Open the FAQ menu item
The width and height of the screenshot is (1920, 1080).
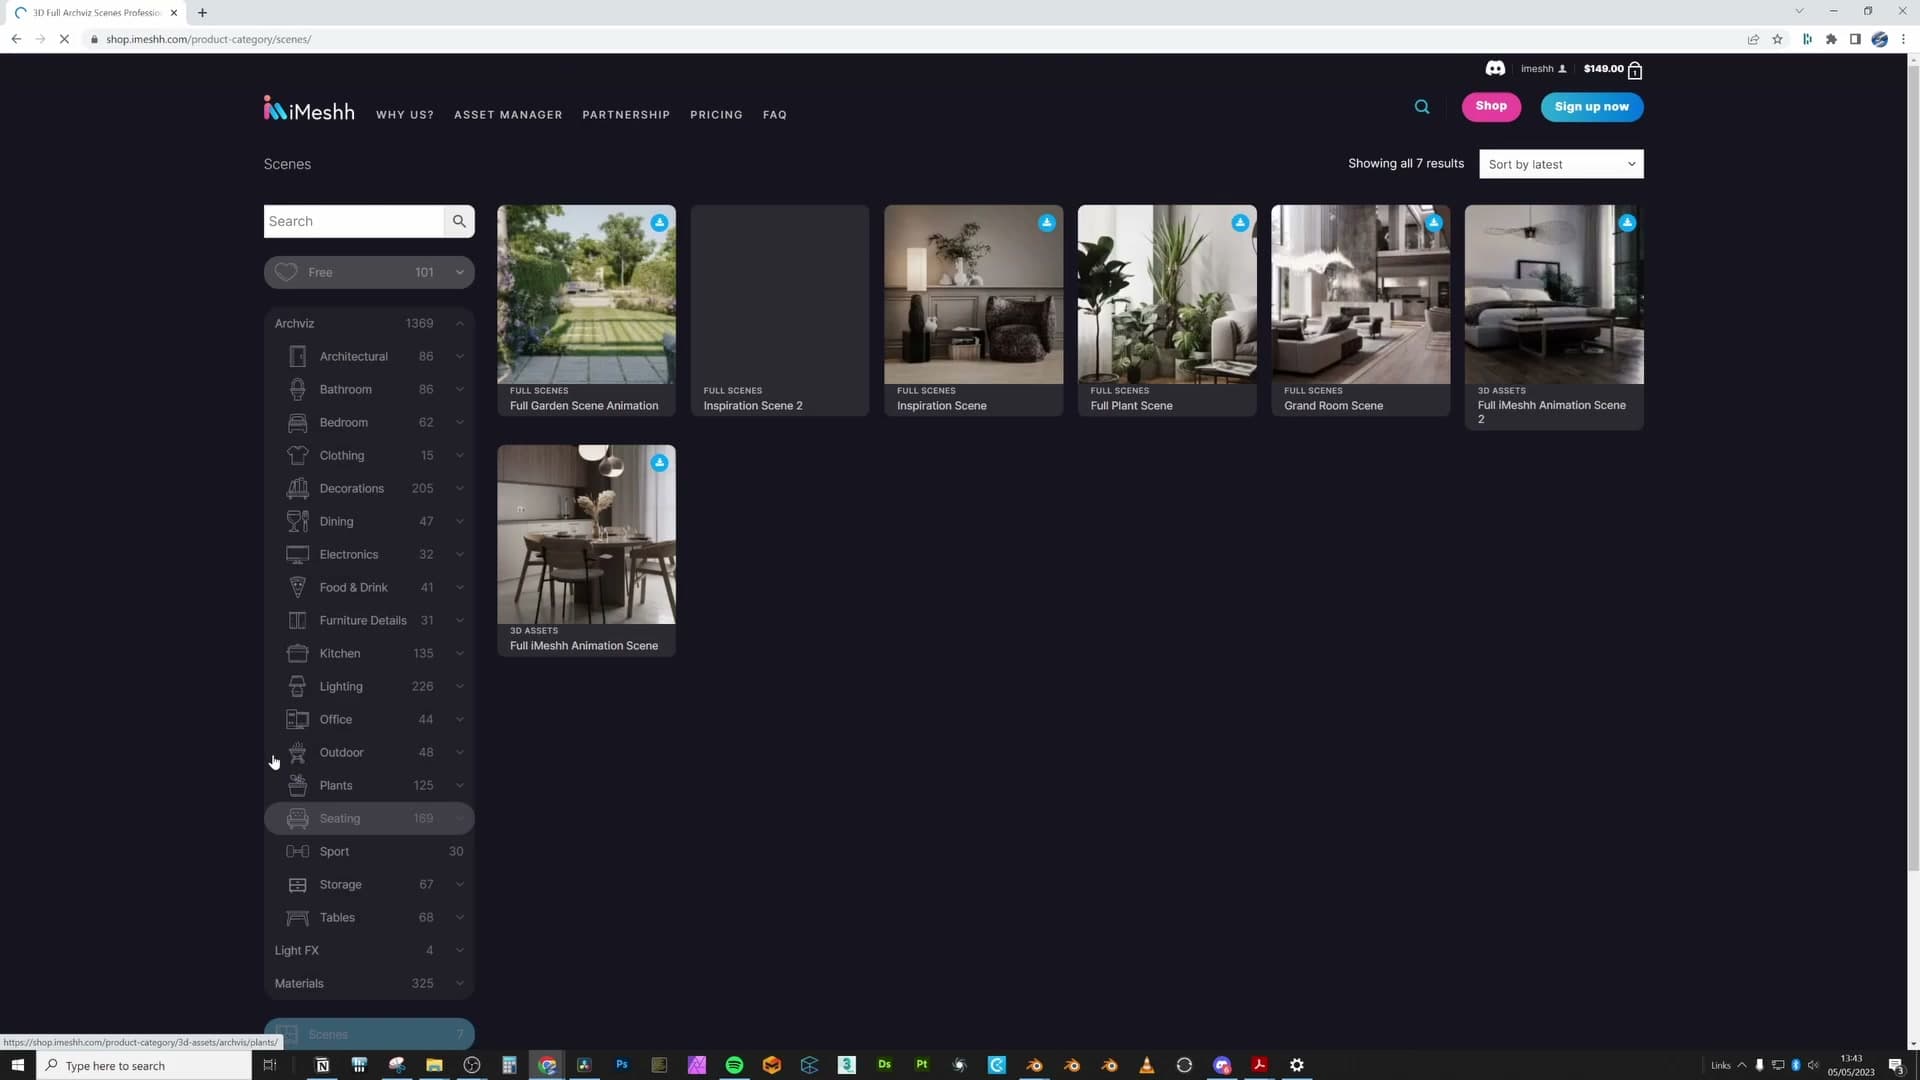pos(775,115)
